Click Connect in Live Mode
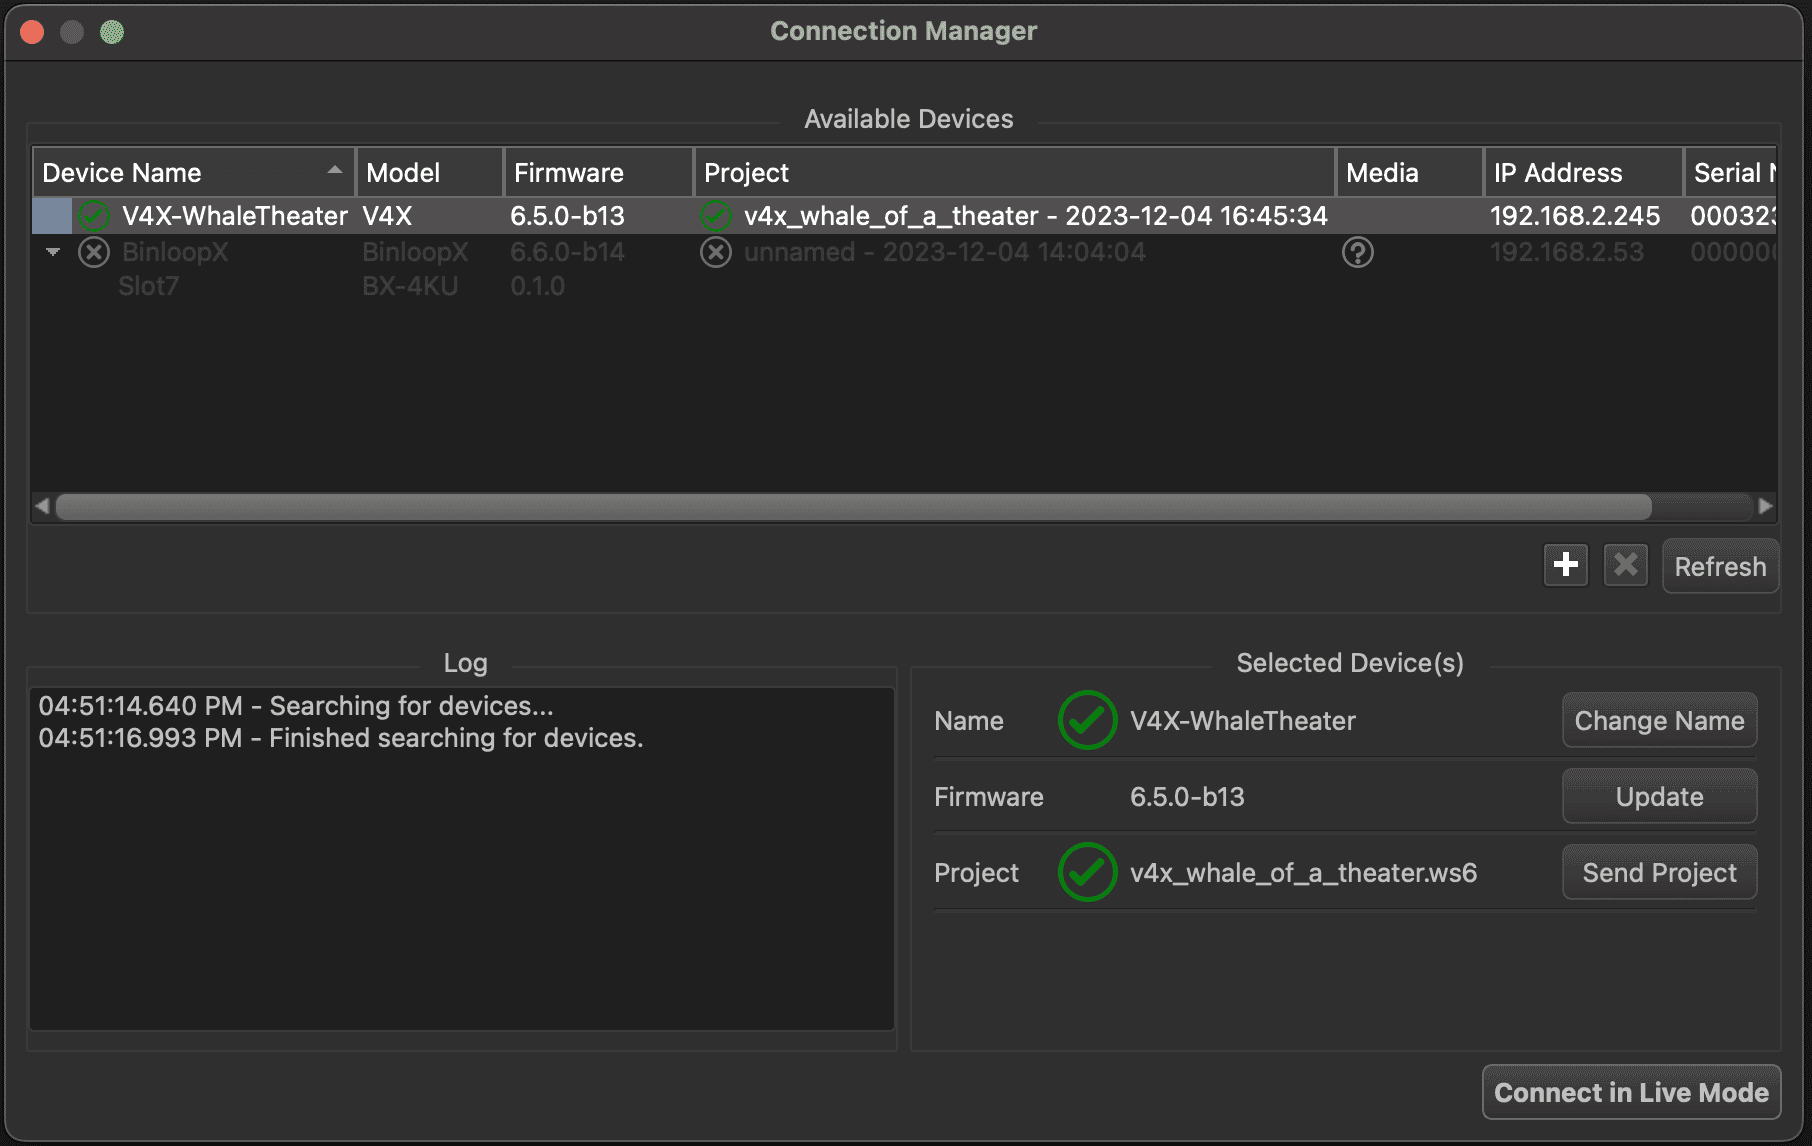This screenshot has height=1146, width=1812. pyautogui.click(x=1630, y=1092)
